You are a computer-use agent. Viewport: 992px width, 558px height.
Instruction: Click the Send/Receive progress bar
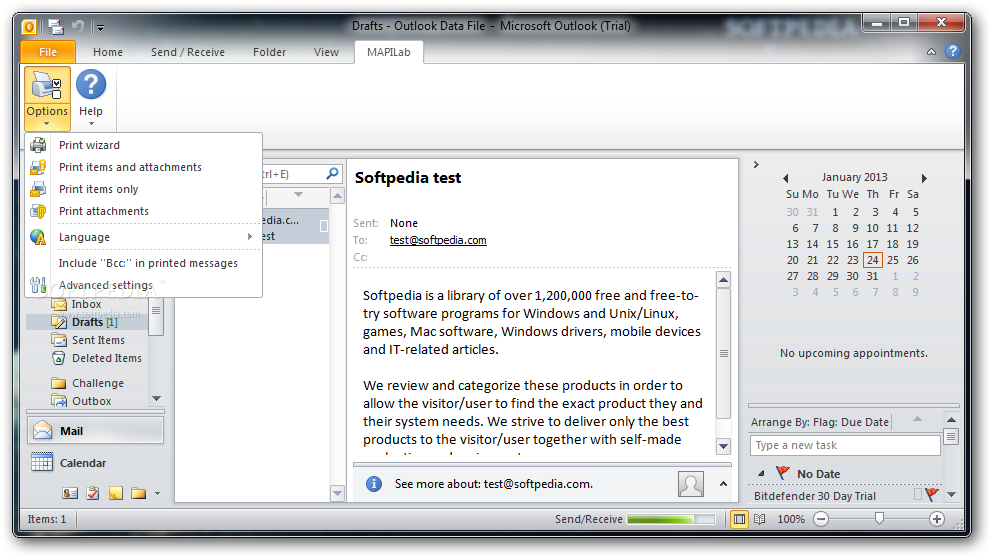click(671, 519)
